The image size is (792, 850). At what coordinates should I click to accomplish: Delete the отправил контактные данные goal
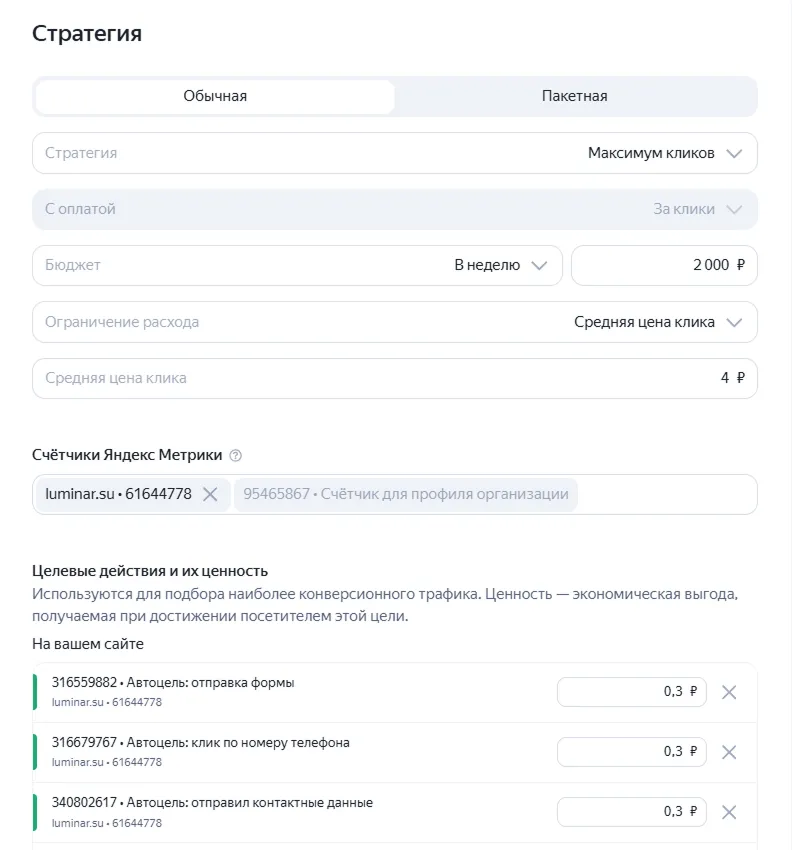pos(729,812)
